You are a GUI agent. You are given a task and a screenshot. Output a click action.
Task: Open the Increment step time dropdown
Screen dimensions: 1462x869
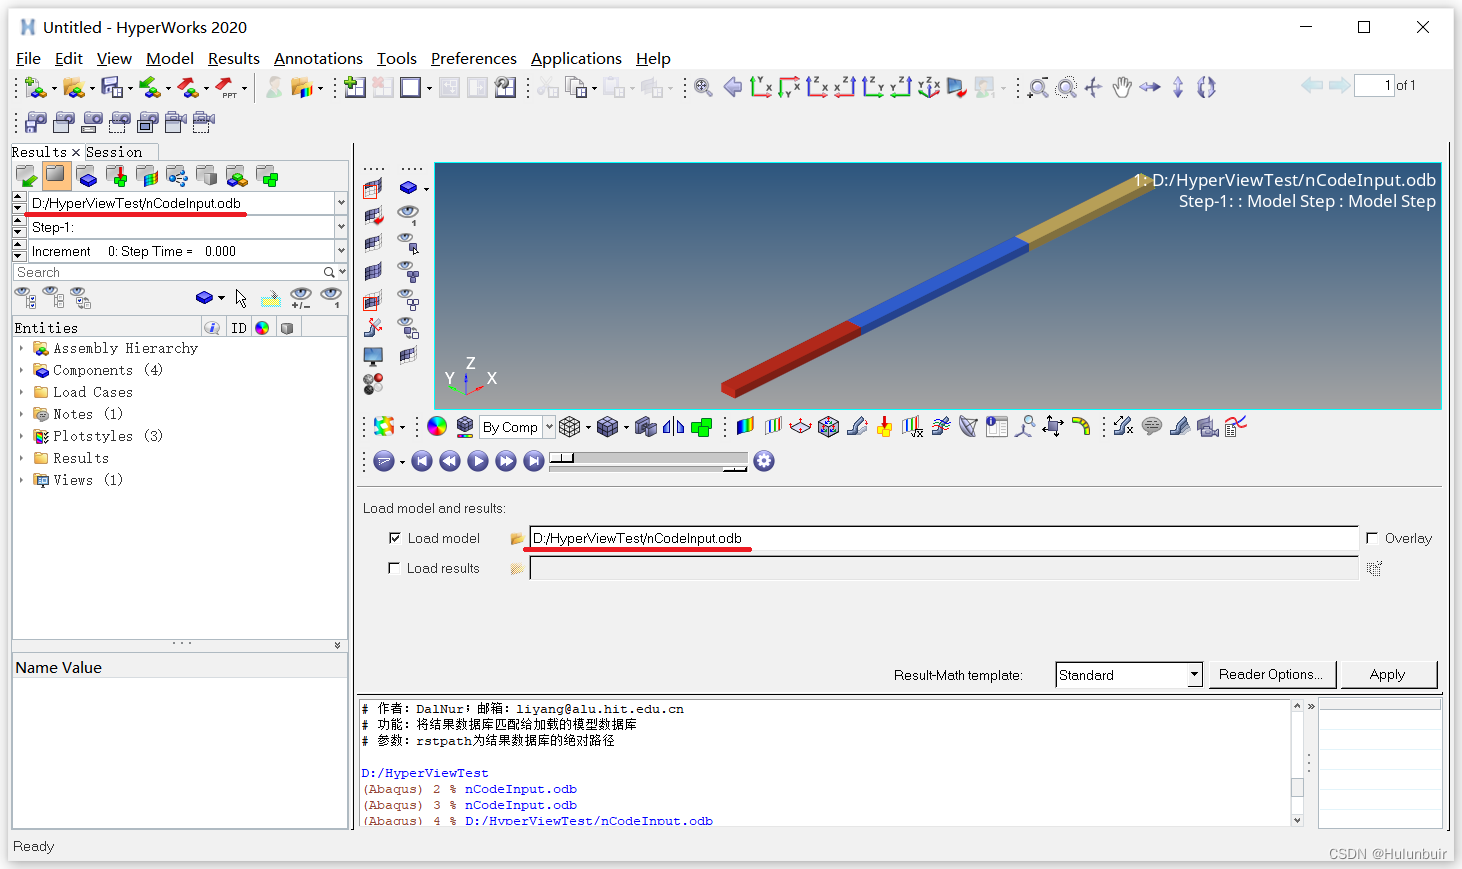(x=341, y=251)
